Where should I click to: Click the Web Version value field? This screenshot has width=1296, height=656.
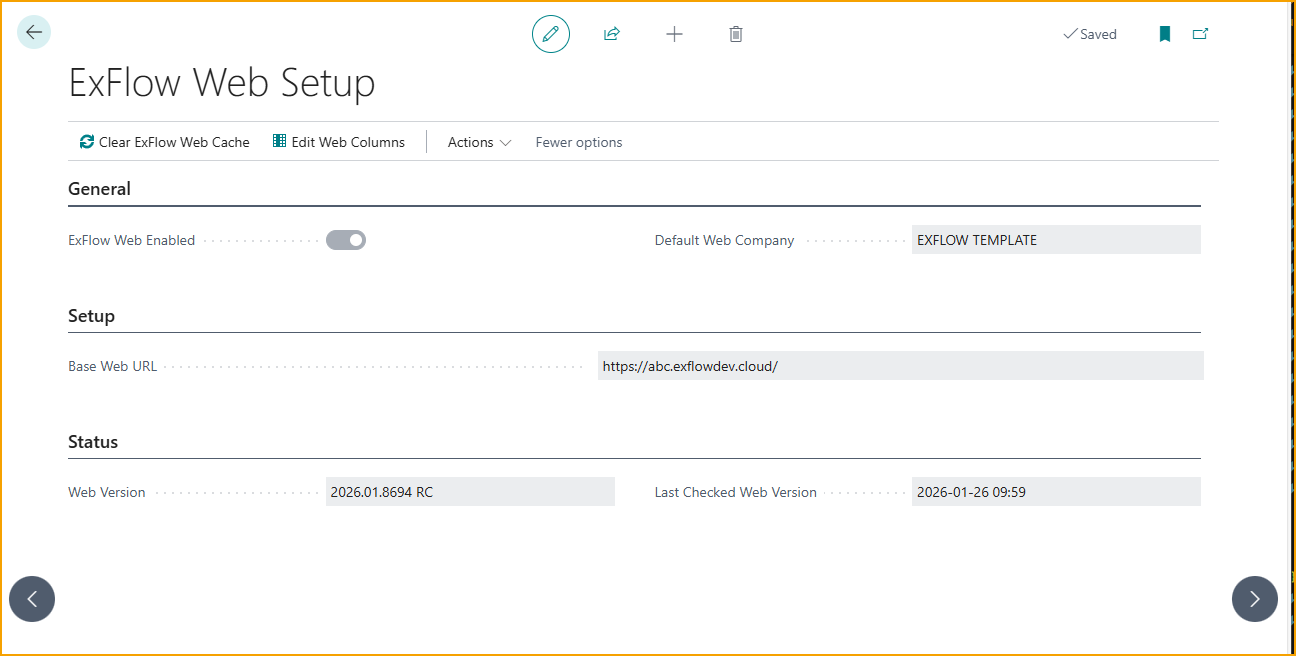pos(470,491)
